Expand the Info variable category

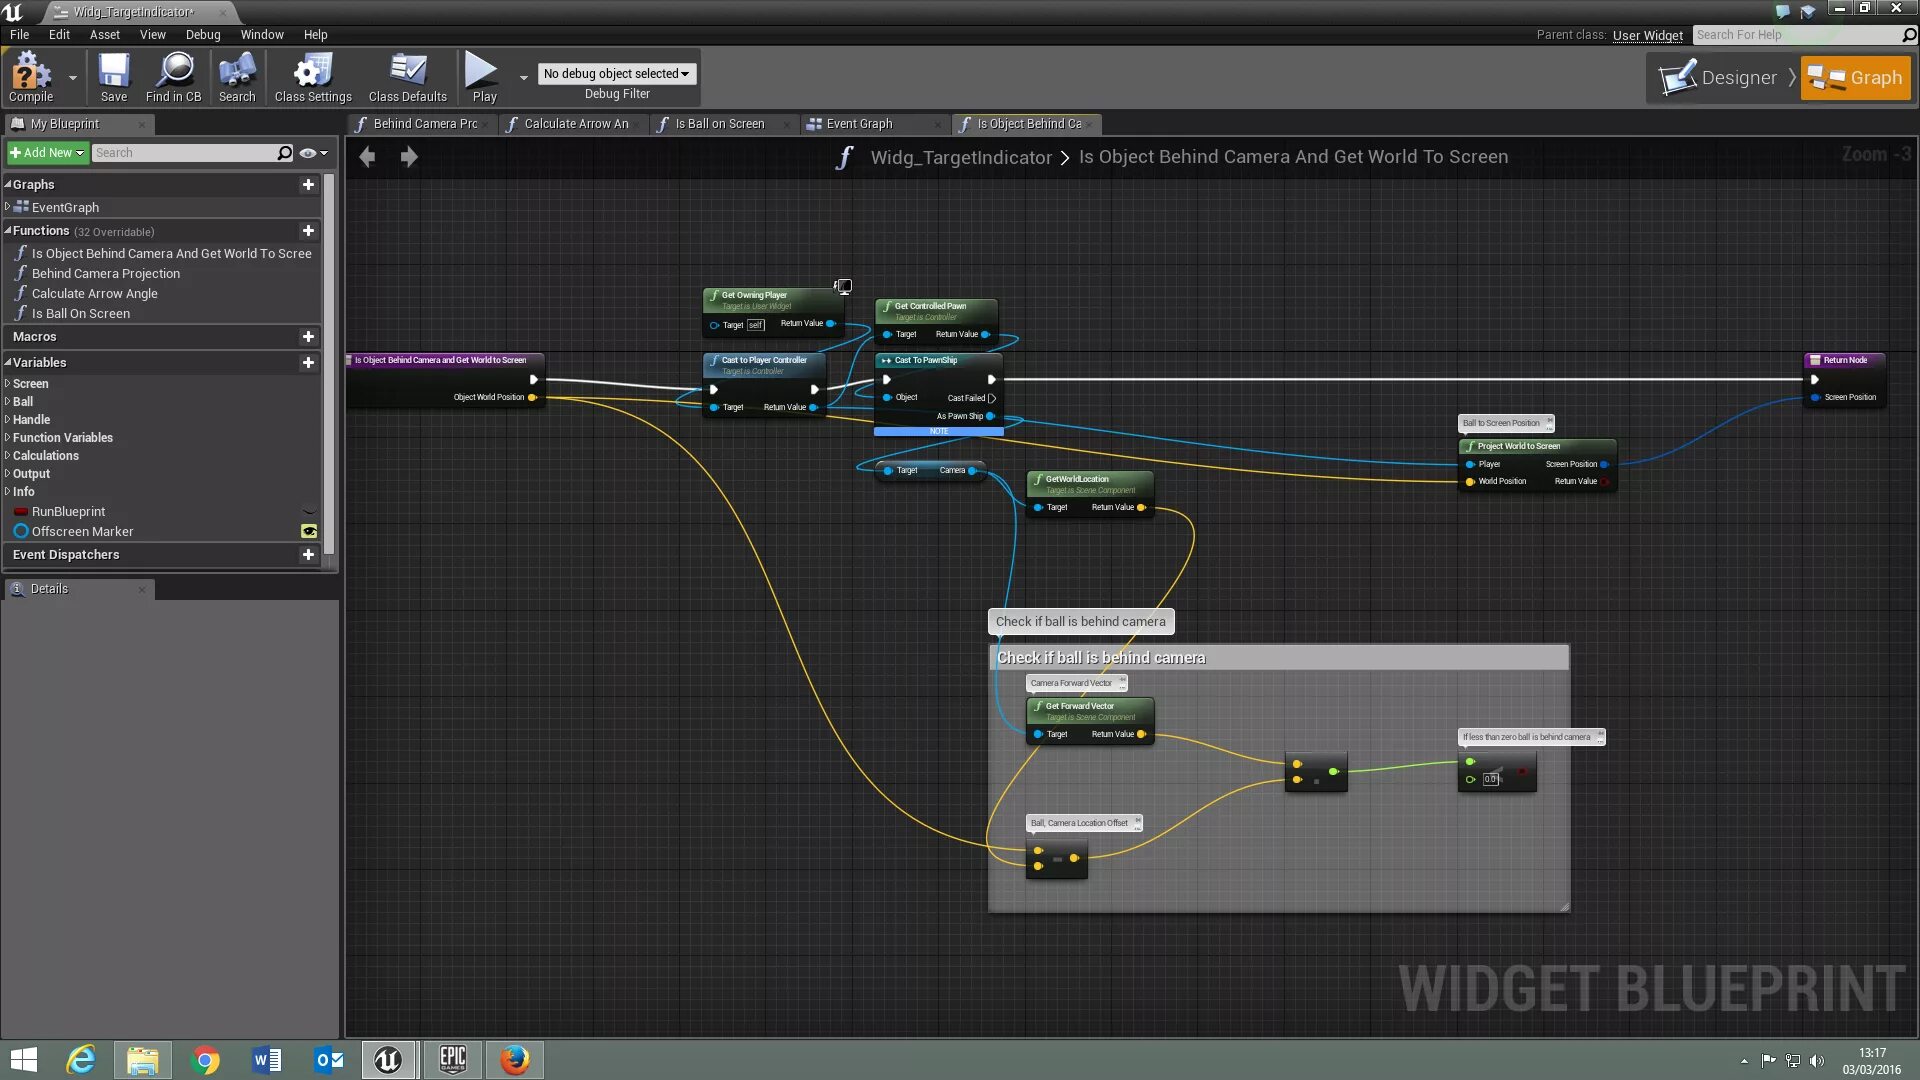[8, 491]
